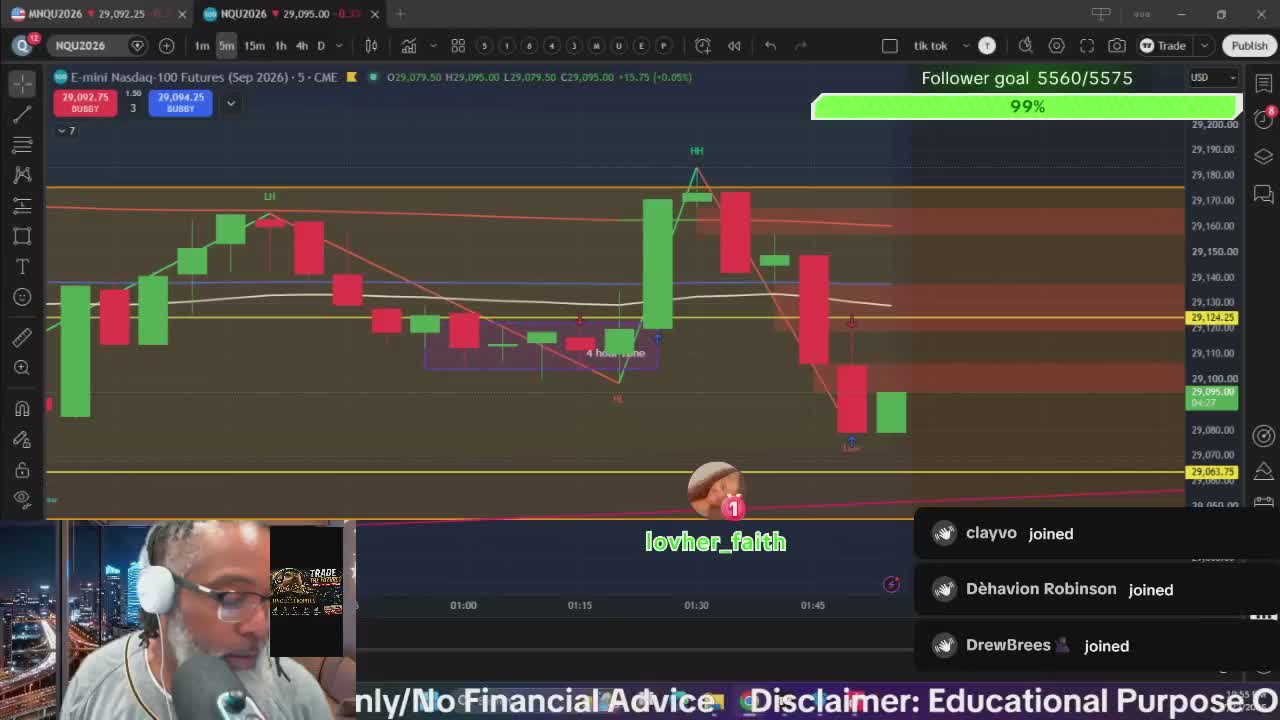Expand the tik tok layout dropdown
Viewport: 1280px width, 720px height.
[x=966, y=45]
